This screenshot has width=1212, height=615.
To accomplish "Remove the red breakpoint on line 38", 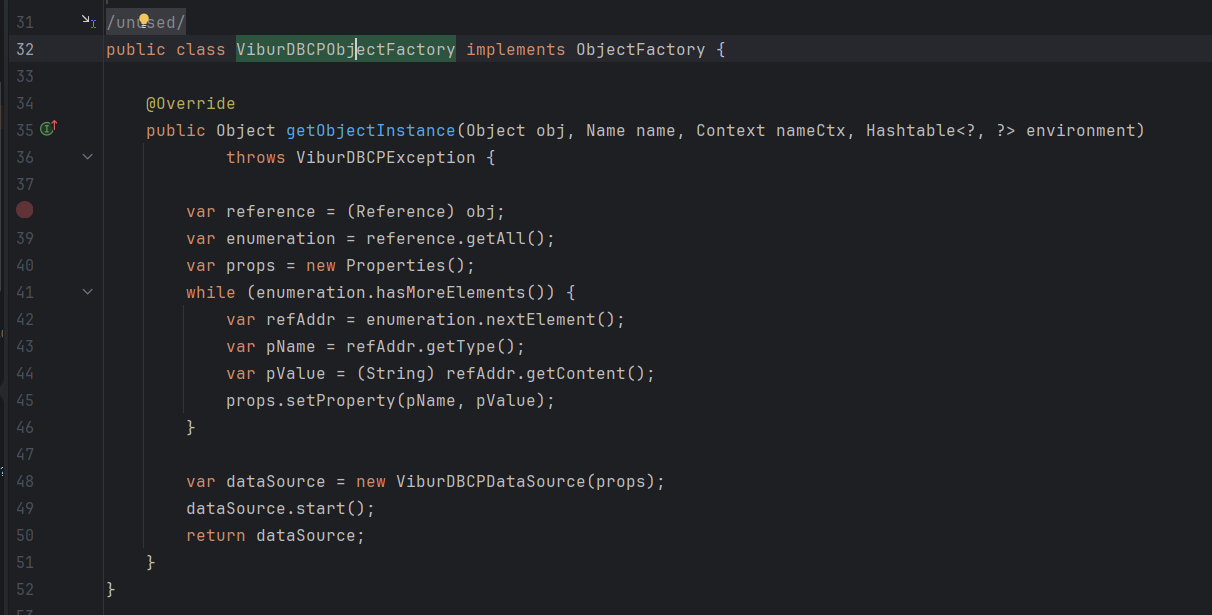I will coord(25,210).
